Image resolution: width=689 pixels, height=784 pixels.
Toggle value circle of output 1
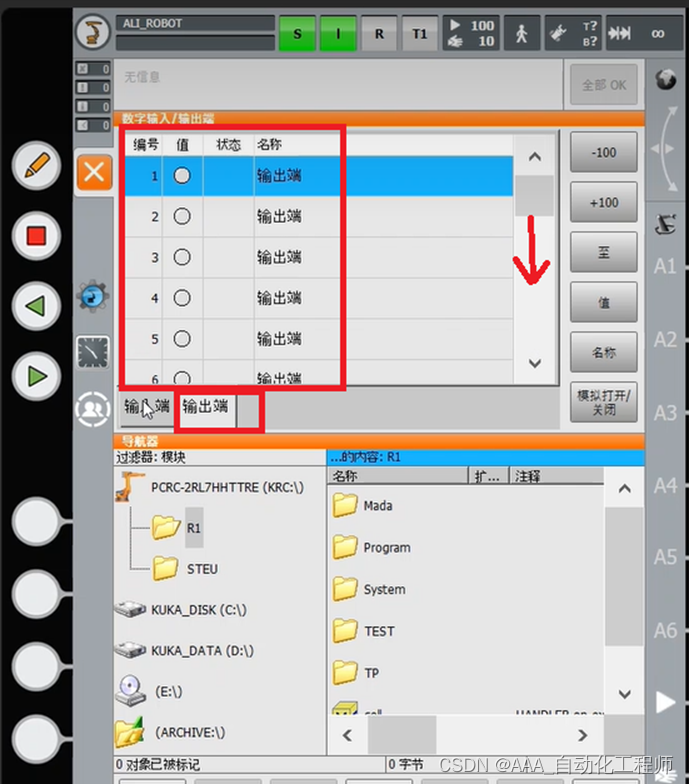[x=182, y=176]
